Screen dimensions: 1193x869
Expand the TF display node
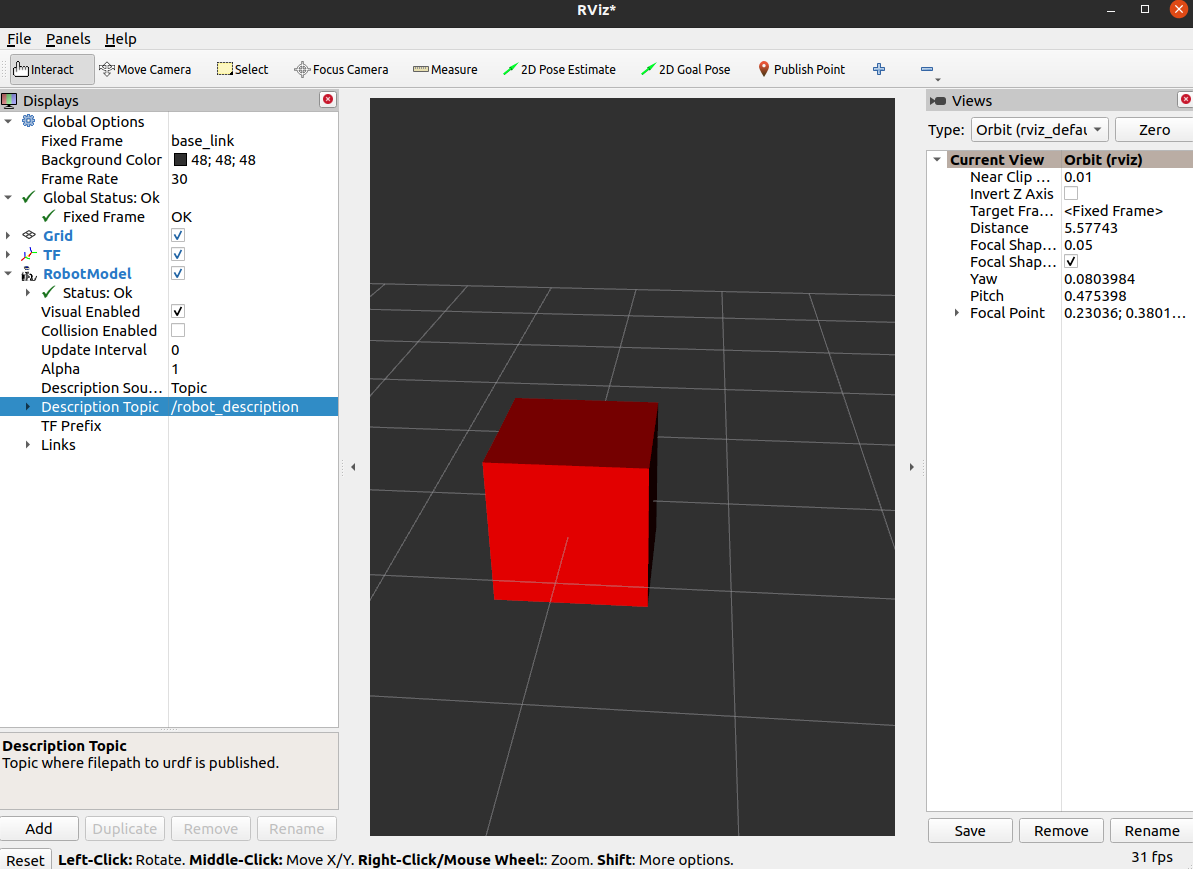coord(8,254)
